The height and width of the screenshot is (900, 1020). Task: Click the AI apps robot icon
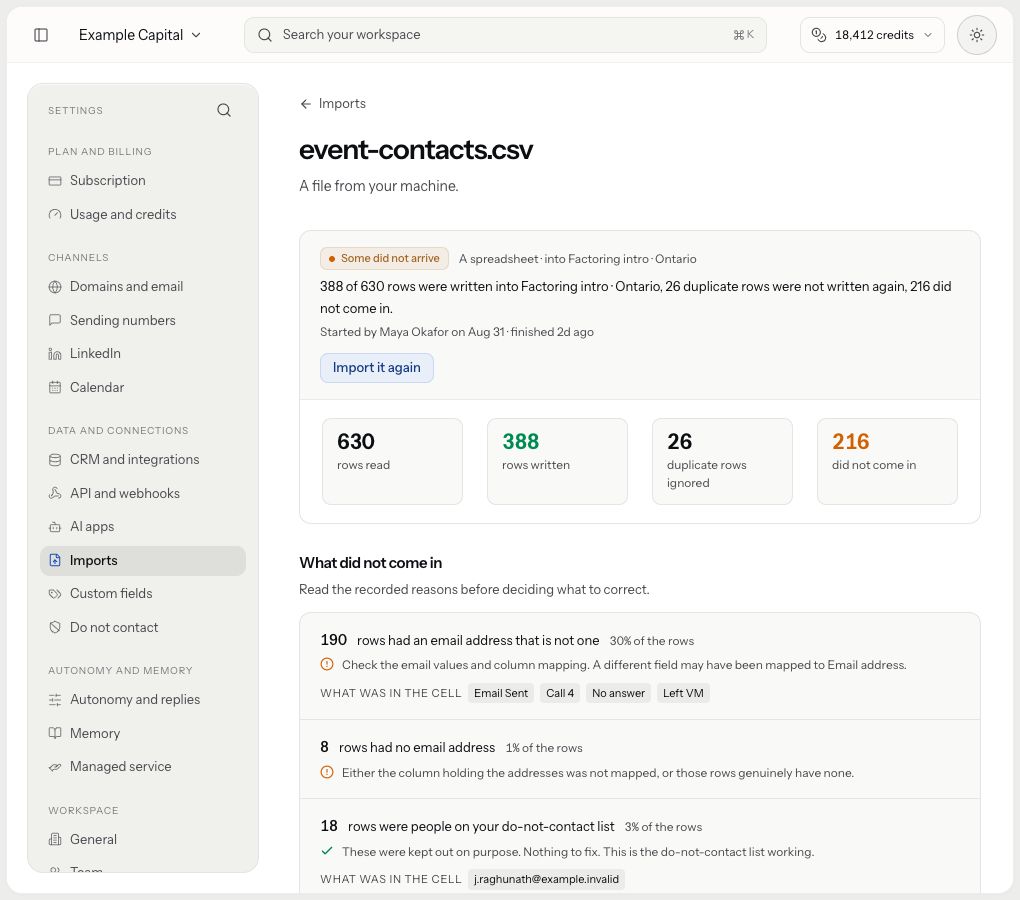pos(55,527)
